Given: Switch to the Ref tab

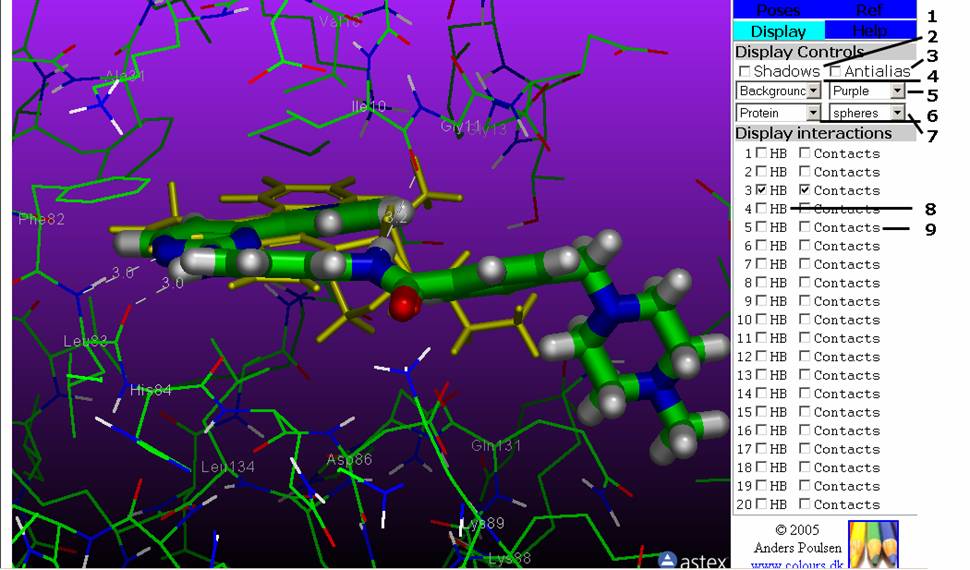Looking at the screenshot, I should [x=870, y=9].
